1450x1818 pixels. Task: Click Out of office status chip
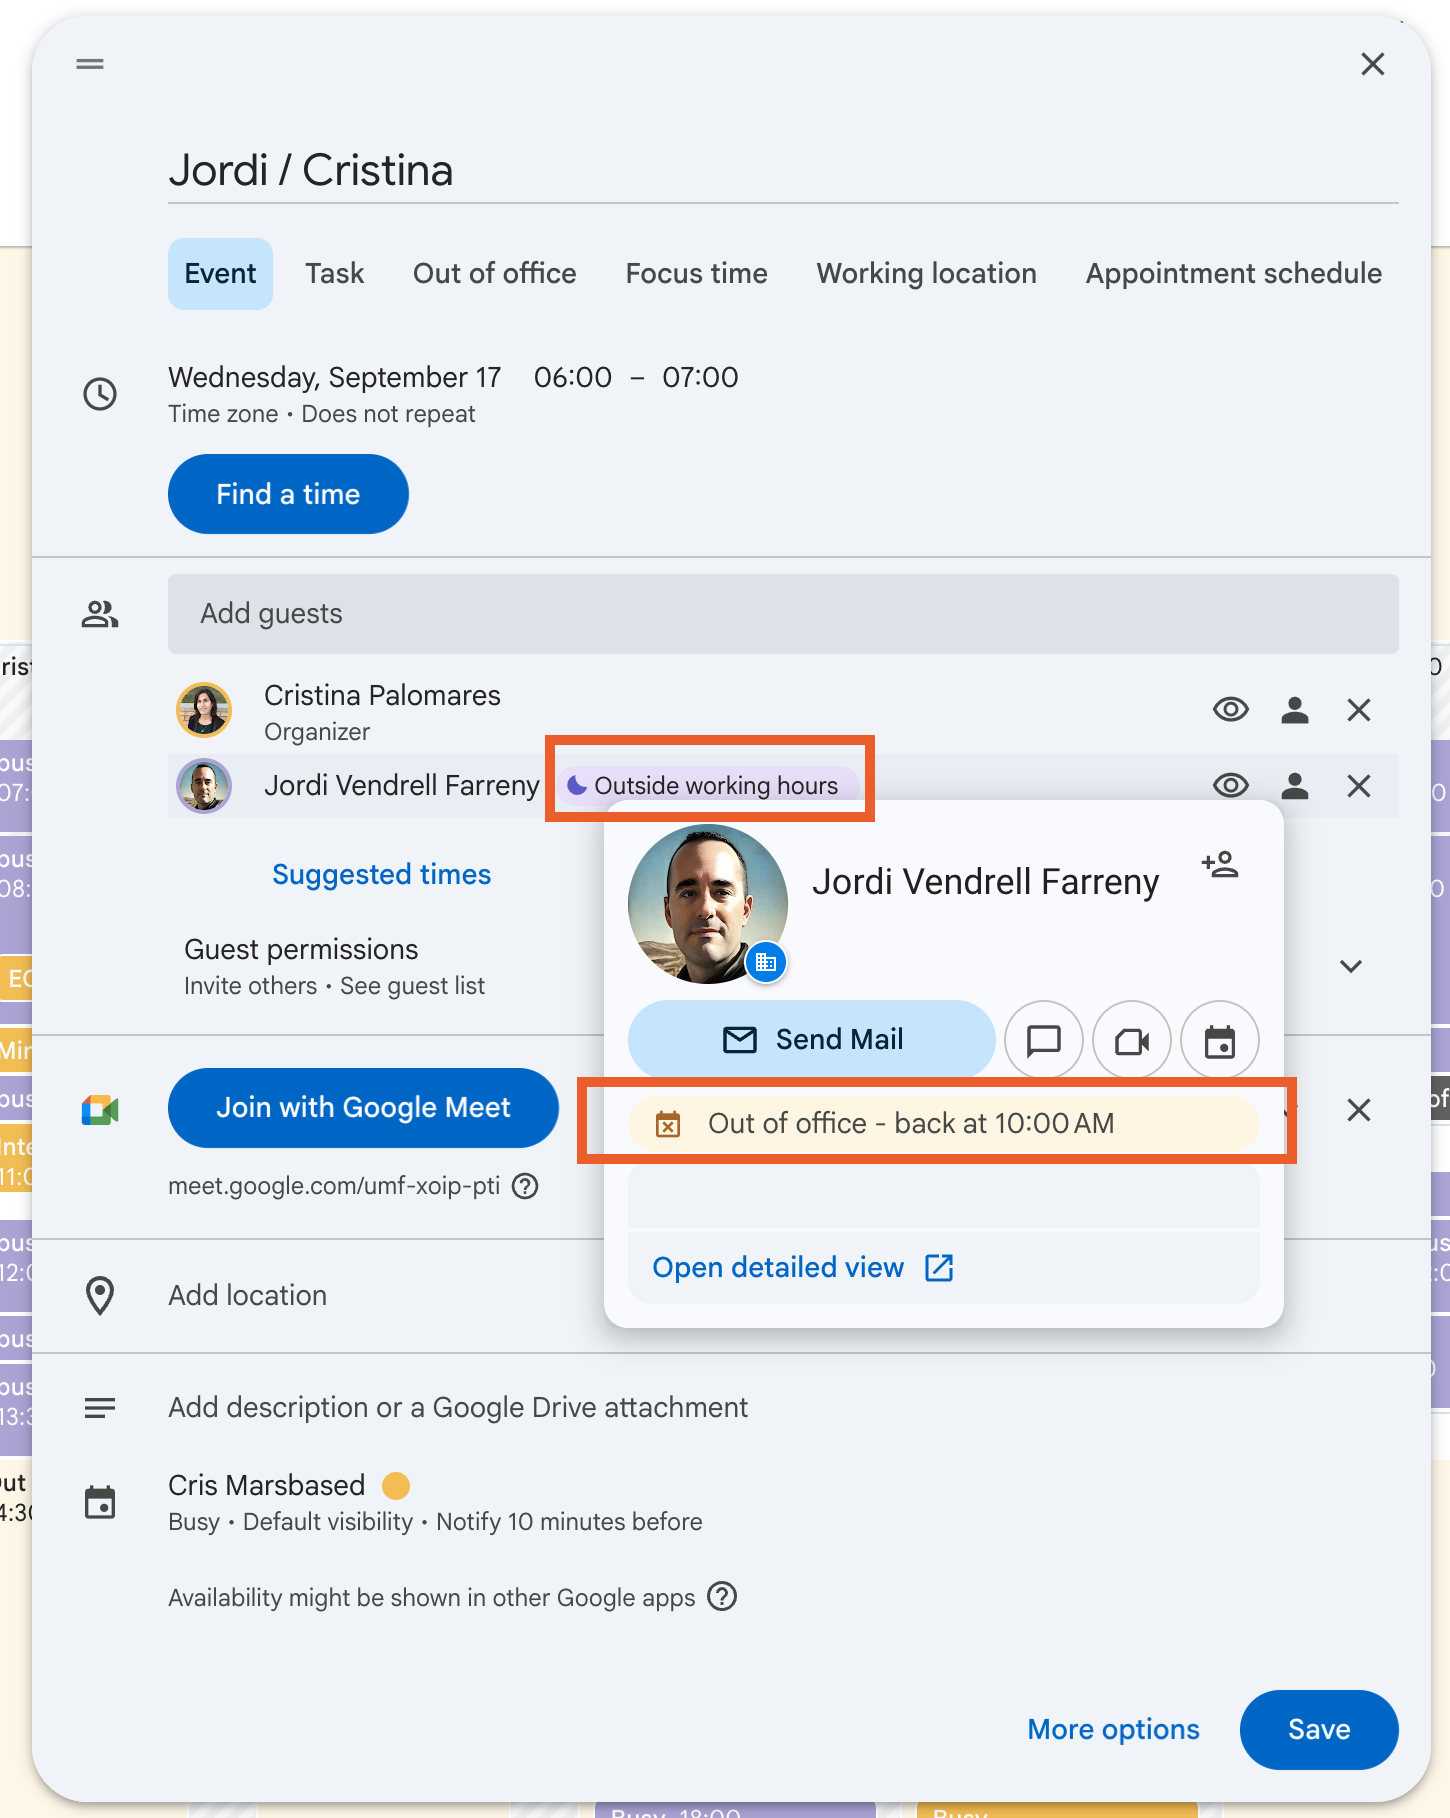[943, 1123]
